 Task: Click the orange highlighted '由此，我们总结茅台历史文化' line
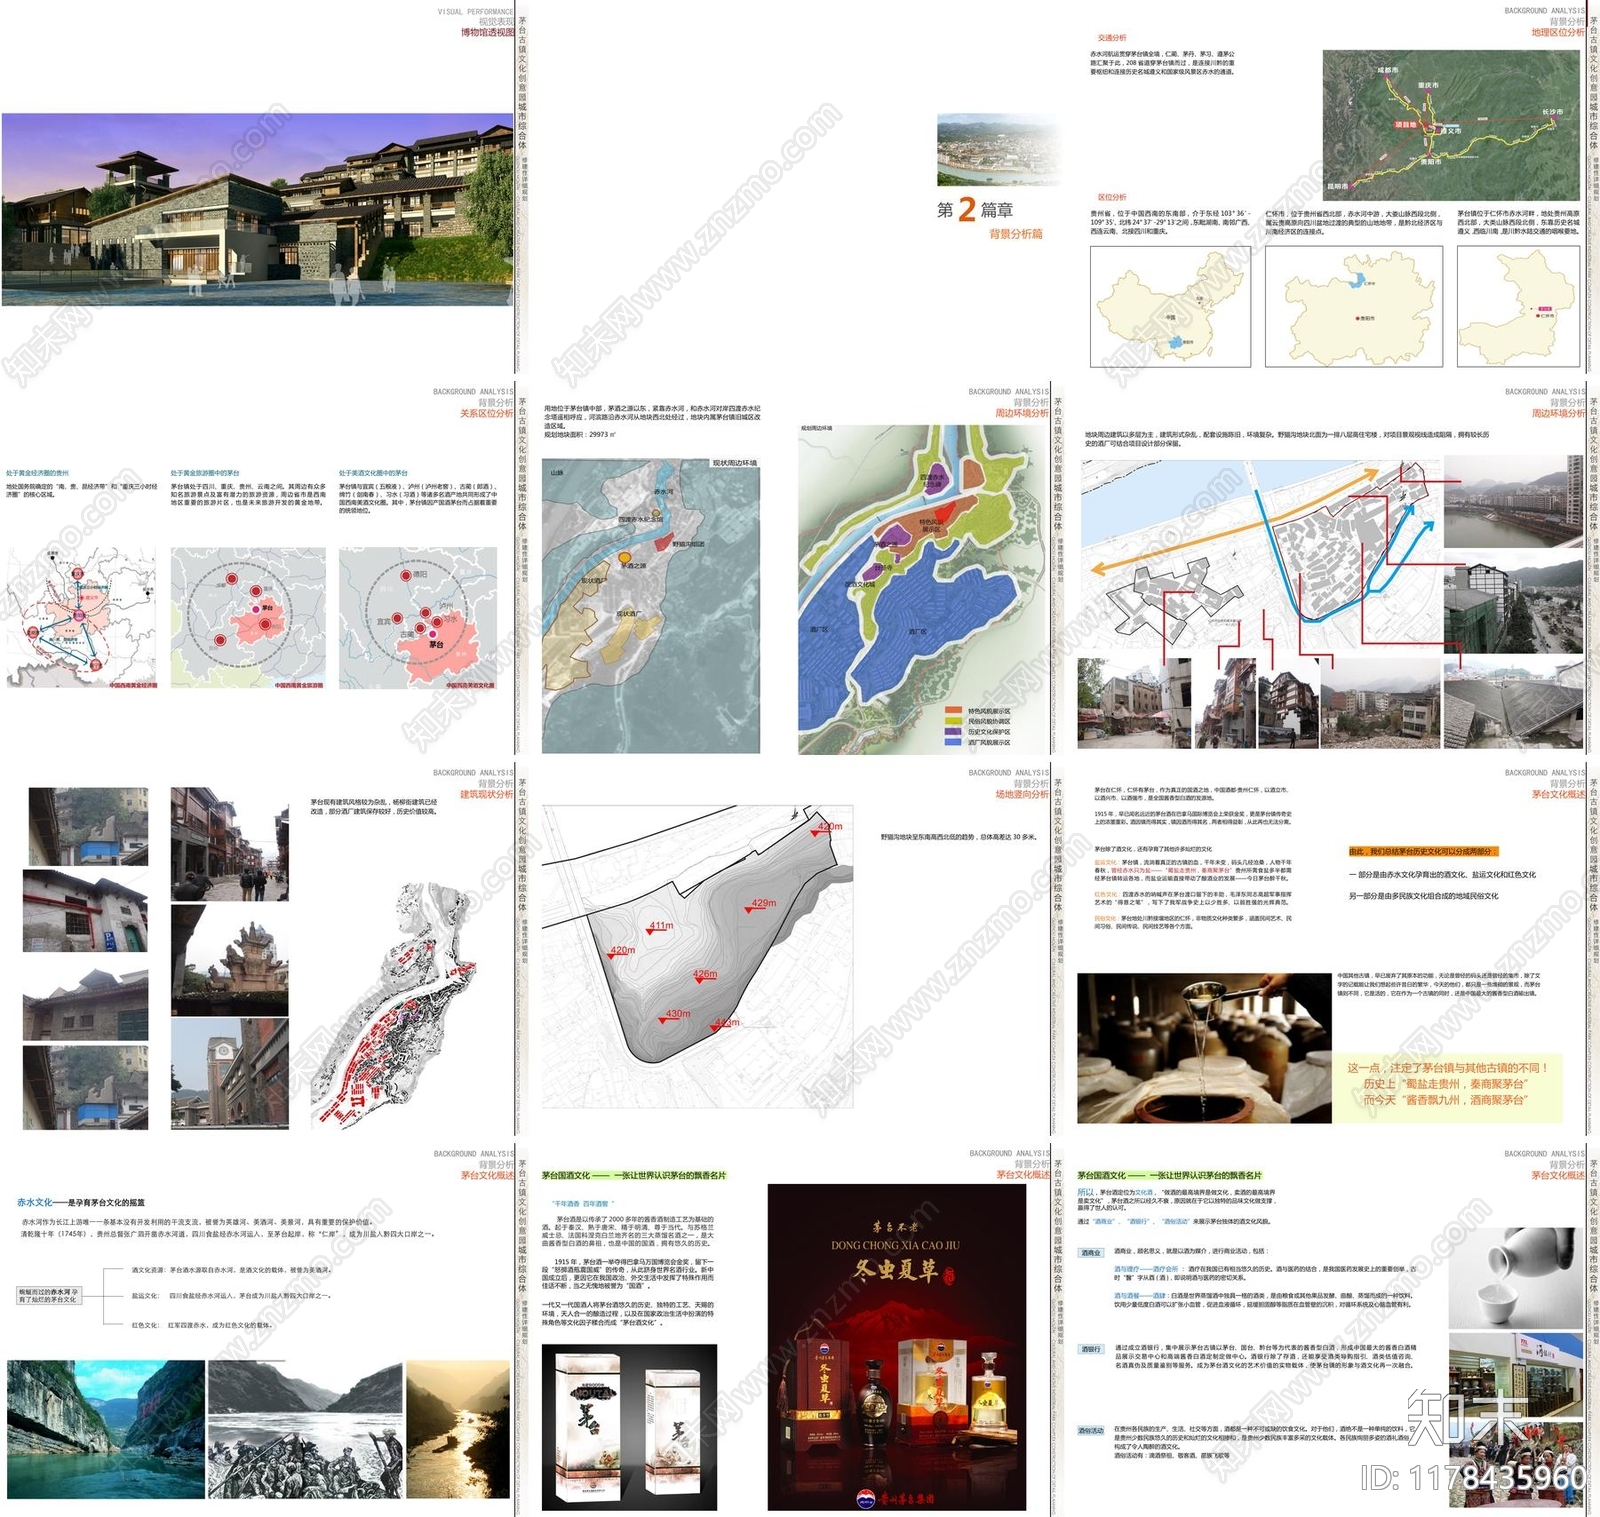(x=1421, y=852)
